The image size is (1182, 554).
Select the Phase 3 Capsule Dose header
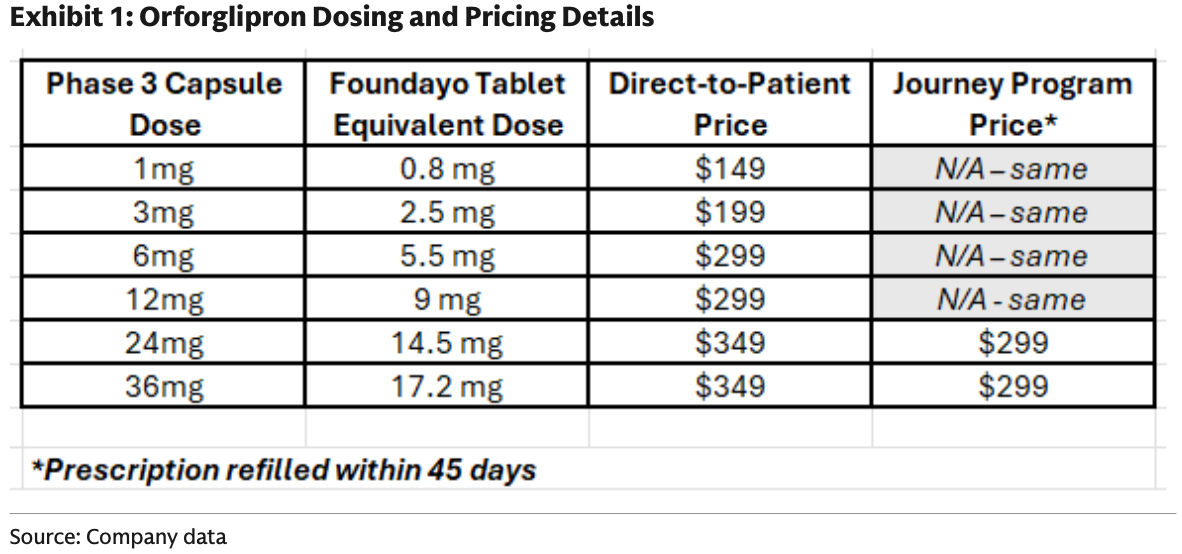click(164, 103)
